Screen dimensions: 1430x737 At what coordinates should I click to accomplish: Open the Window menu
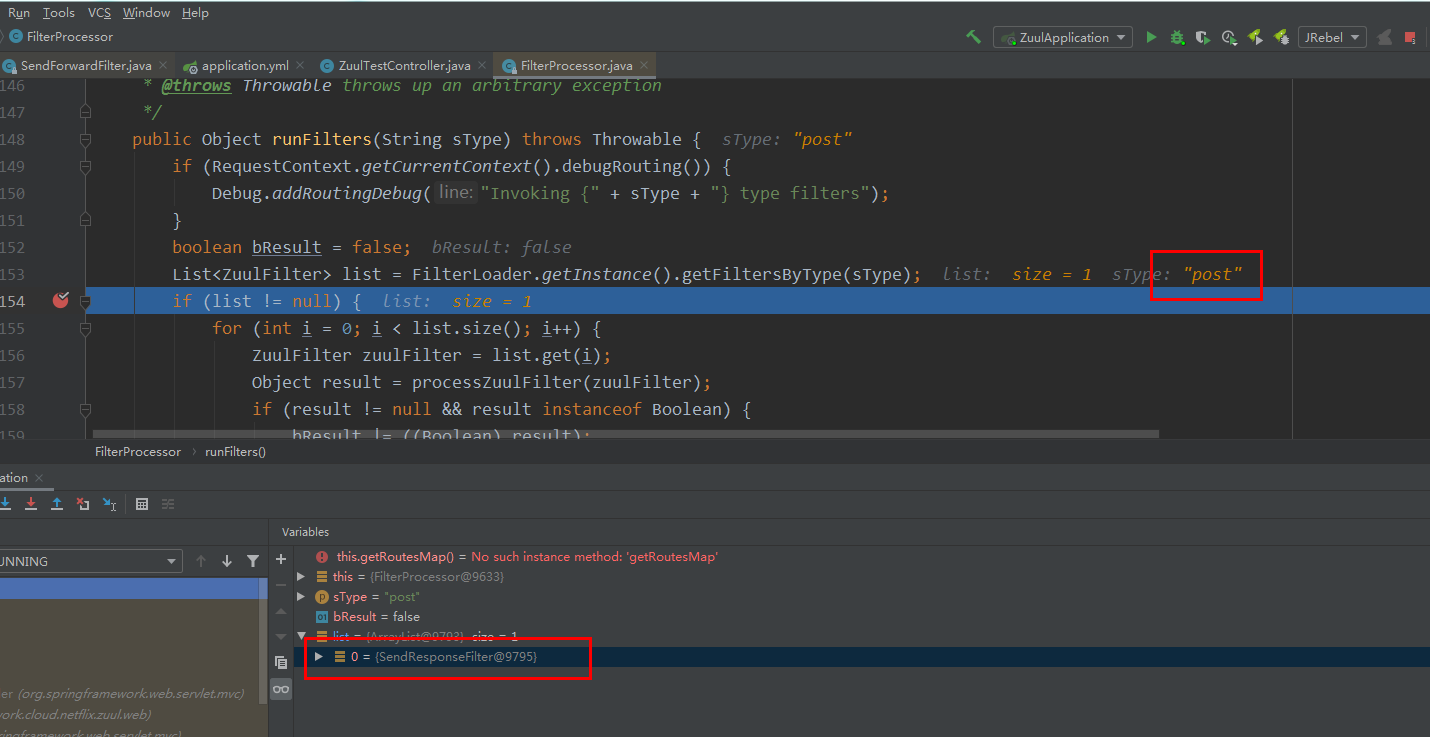point(146,12)
